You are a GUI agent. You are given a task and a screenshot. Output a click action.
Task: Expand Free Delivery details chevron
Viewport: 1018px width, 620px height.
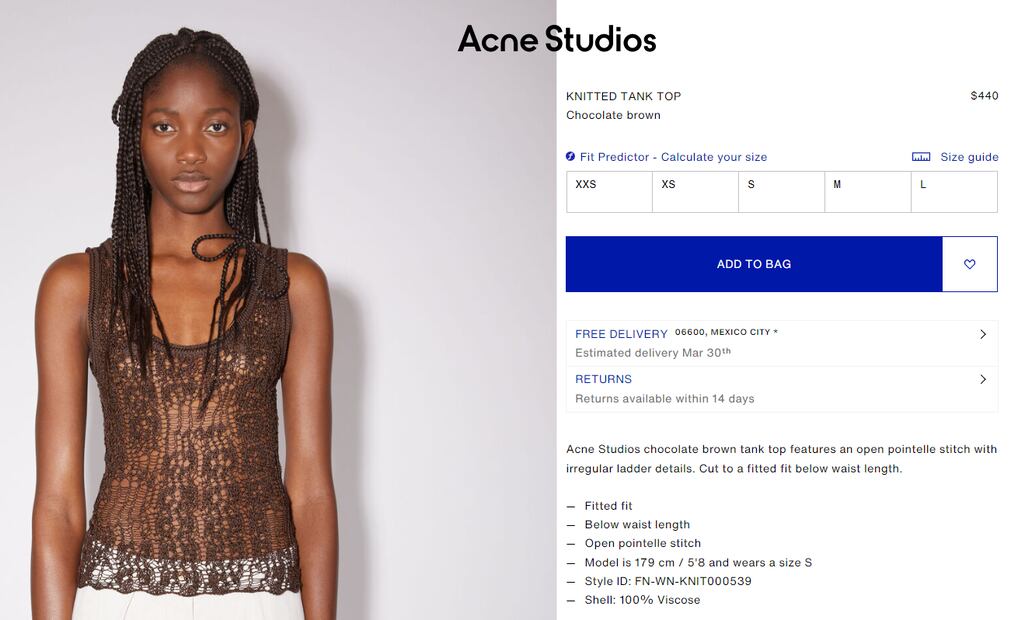point(983,334)
